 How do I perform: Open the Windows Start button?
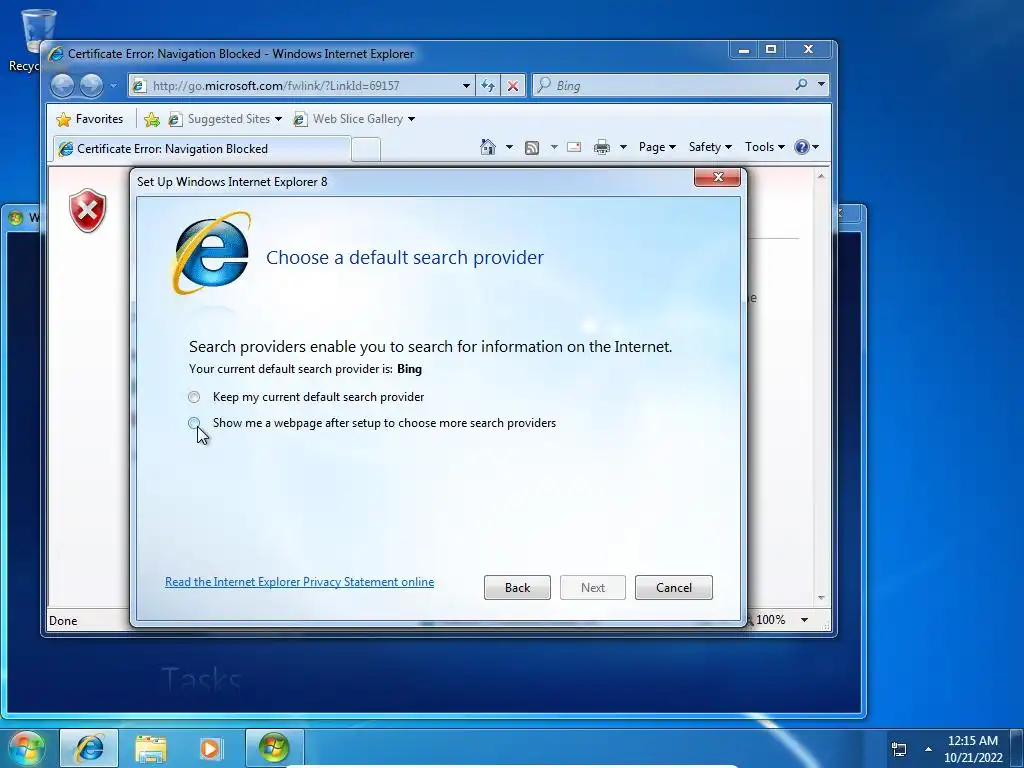coord(26,748)
